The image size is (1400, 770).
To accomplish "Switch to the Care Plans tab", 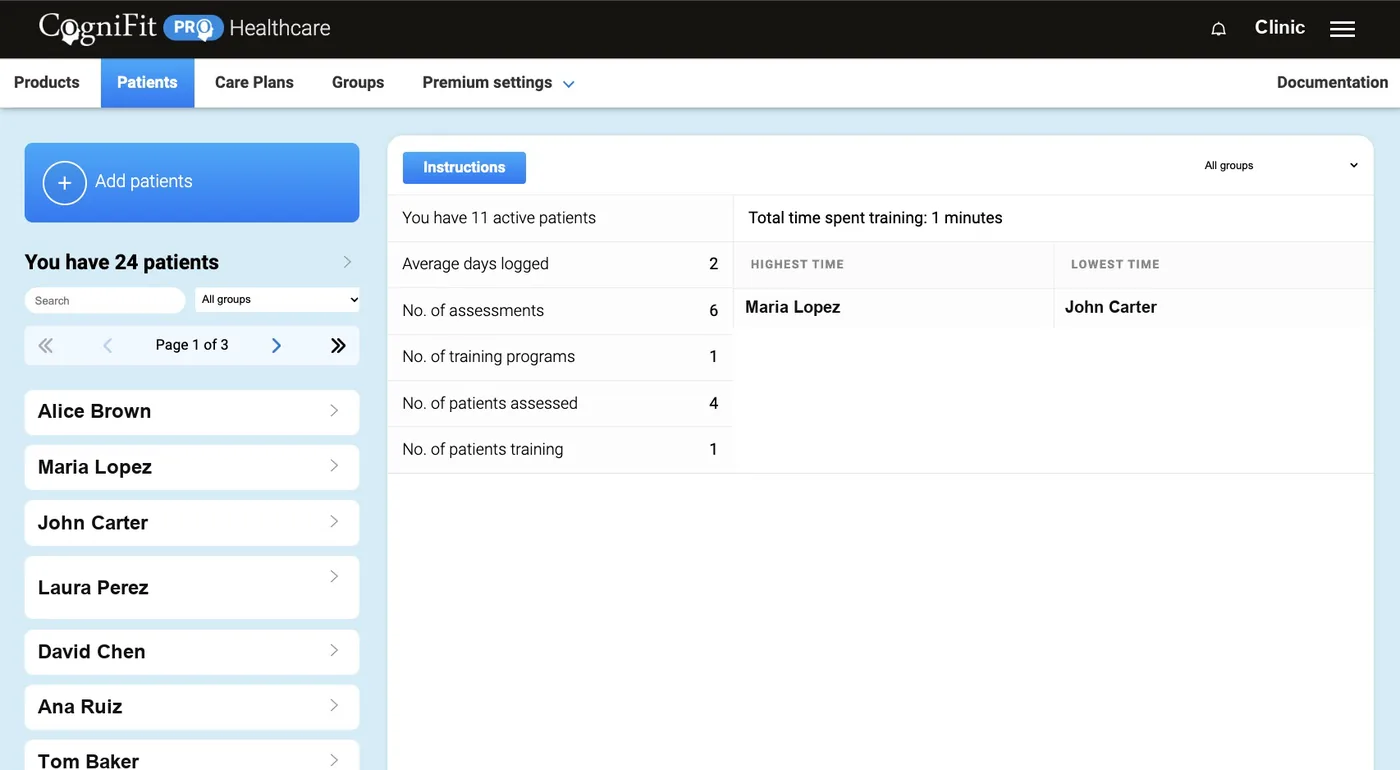I will click(254, 83).
